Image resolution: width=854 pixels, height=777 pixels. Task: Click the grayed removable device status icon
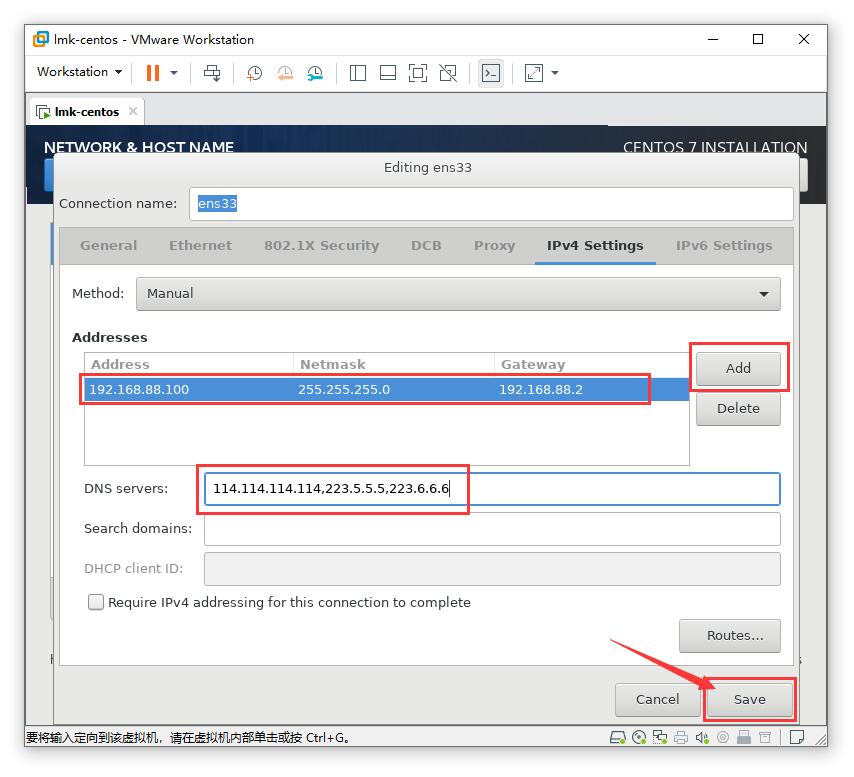click(x=765, y=738)
